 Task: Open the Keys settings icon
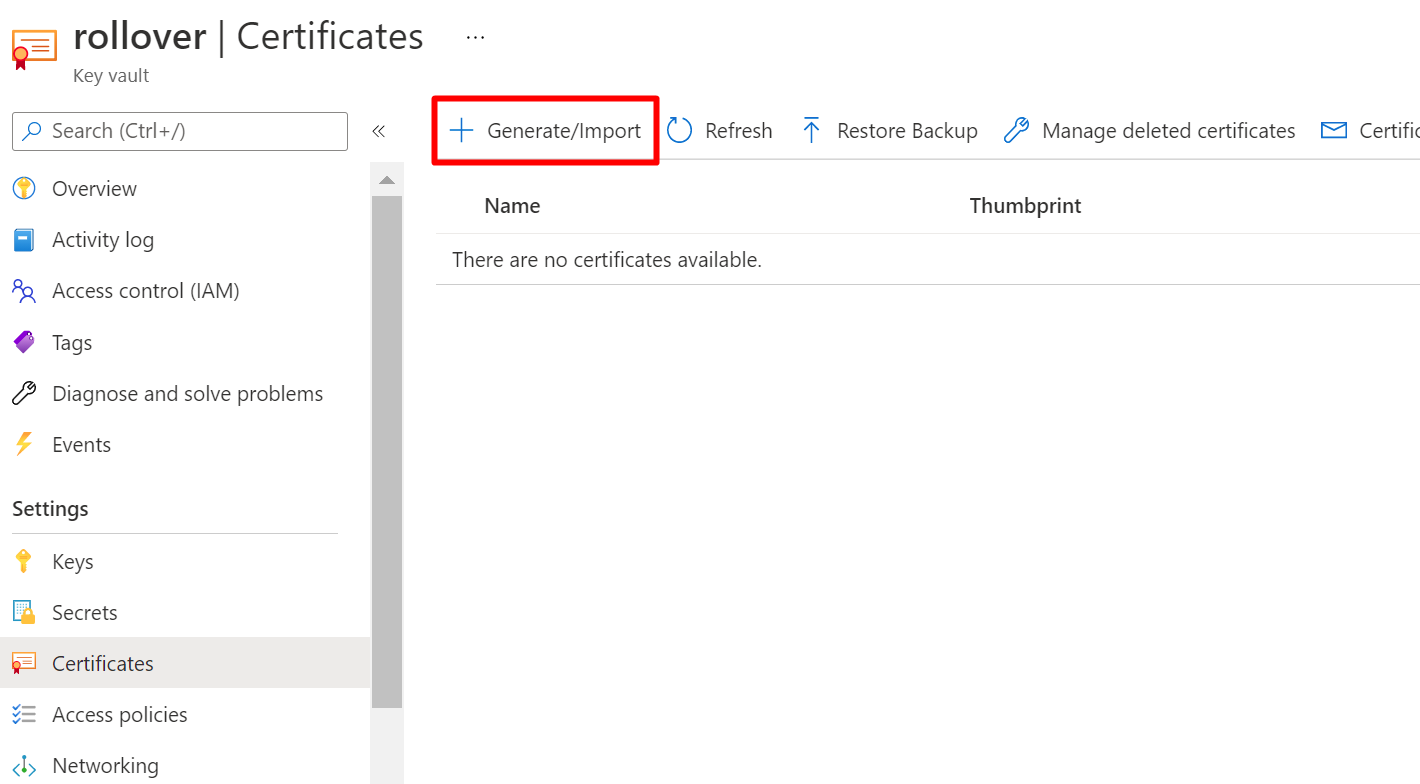pos(23,561)
